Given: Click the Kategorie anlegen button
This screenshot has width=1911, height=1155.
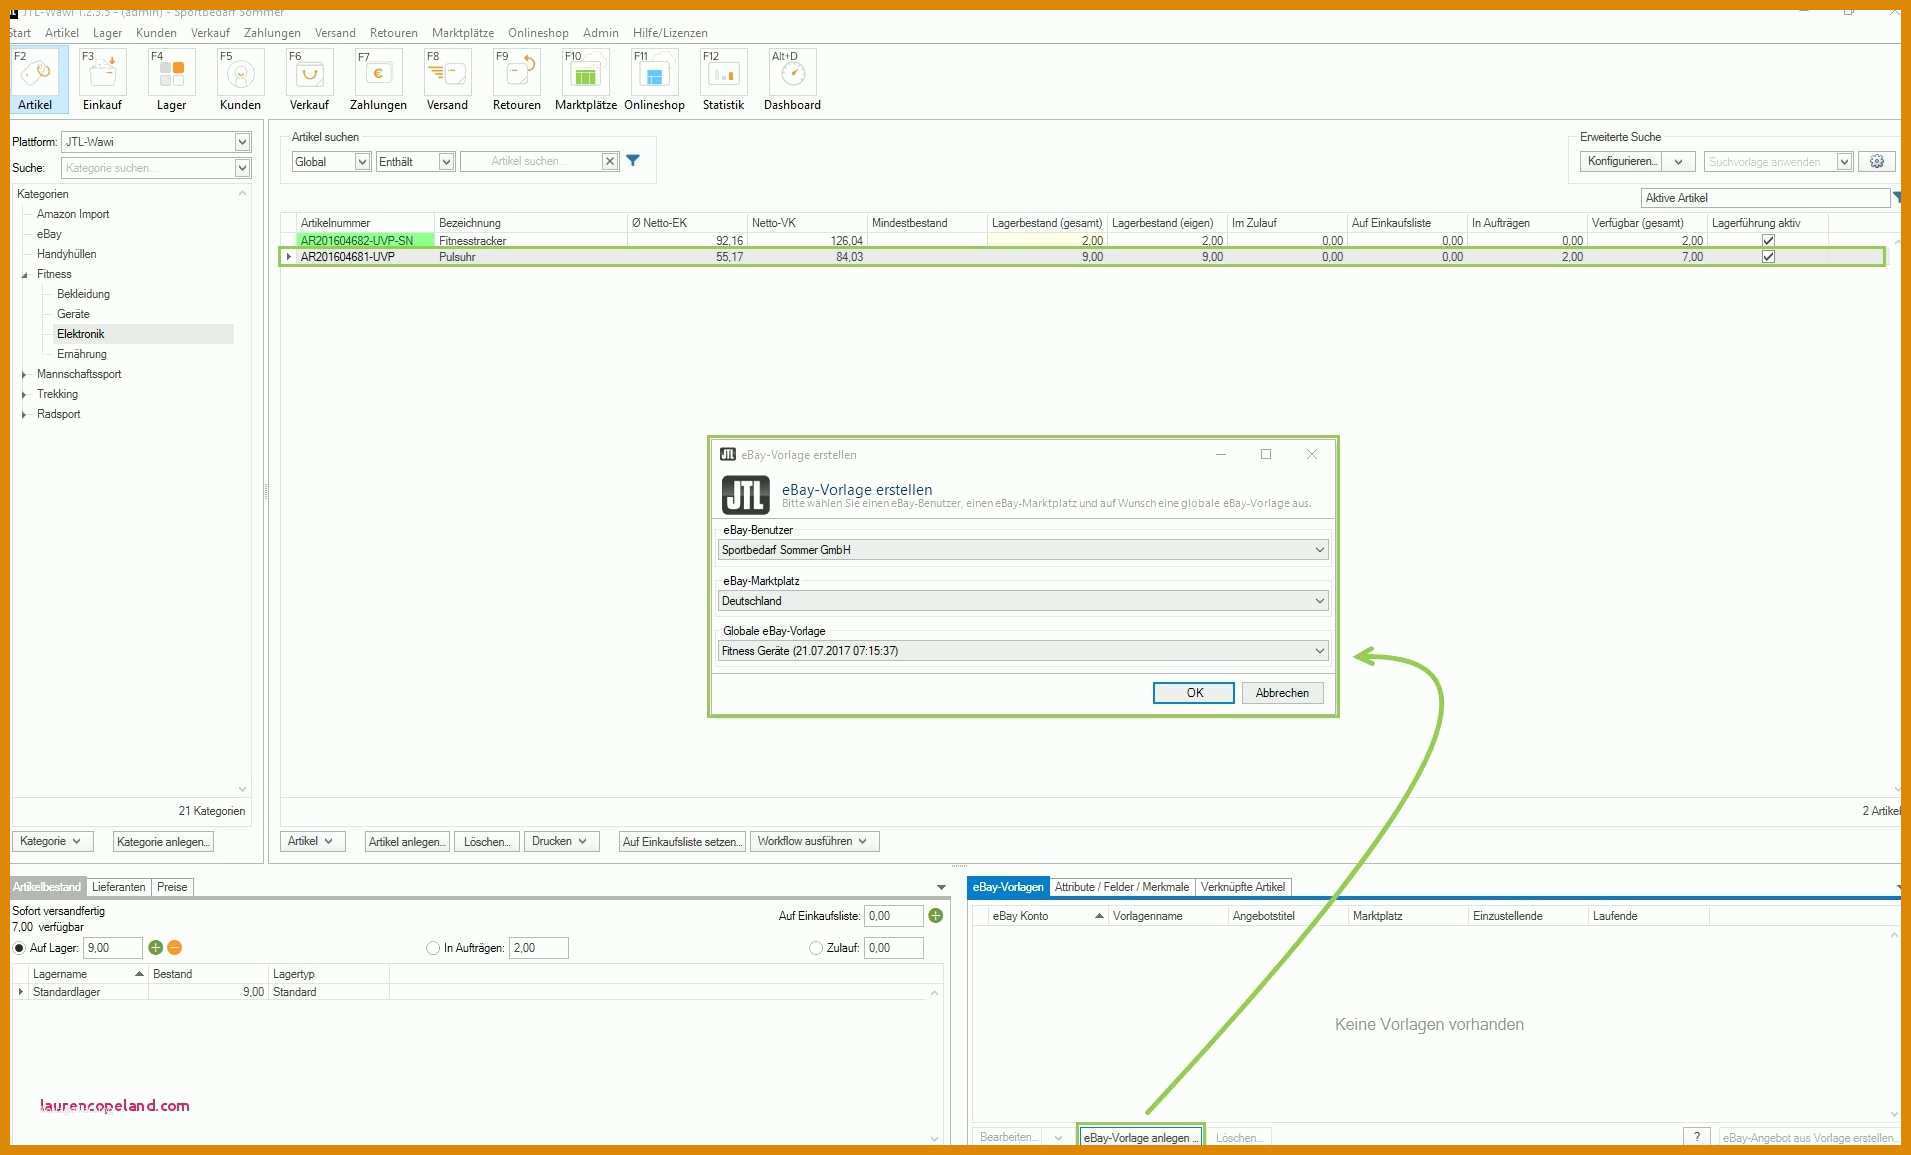Looking at the screenshot, I should pos(163,842).
